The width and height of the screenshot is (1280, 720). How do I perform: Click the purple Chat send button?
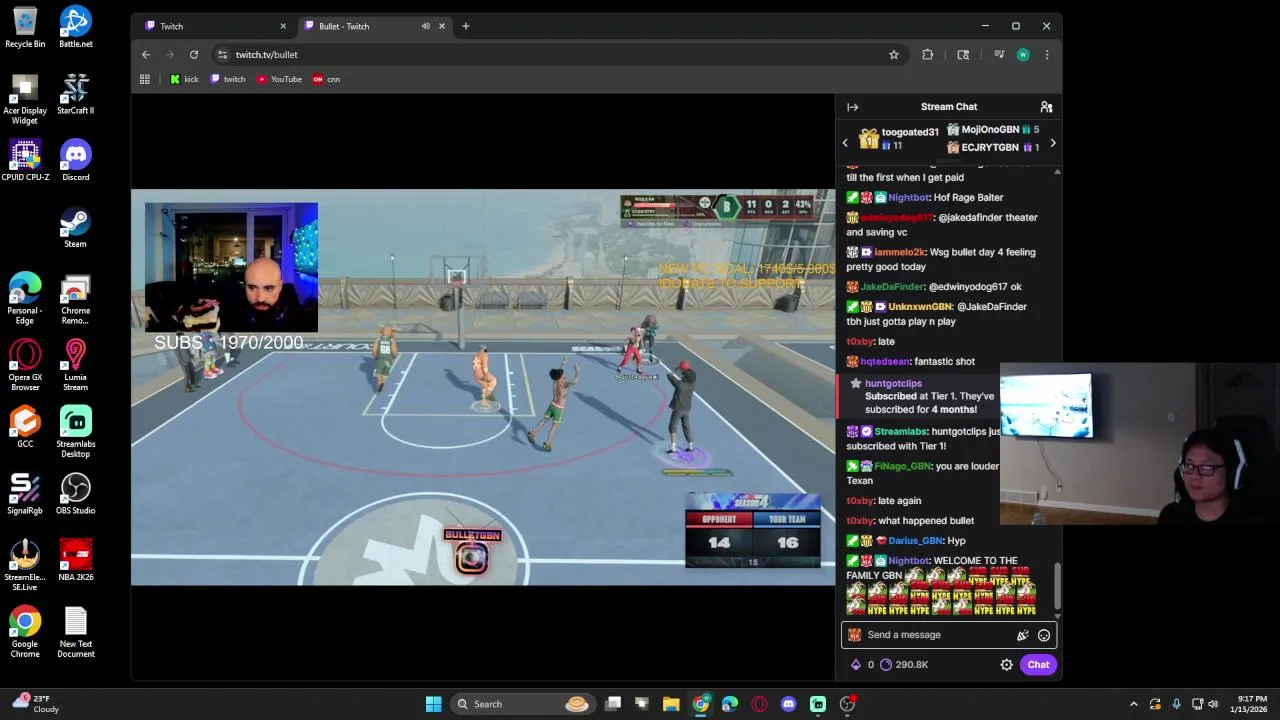(x=1038, y=665)
